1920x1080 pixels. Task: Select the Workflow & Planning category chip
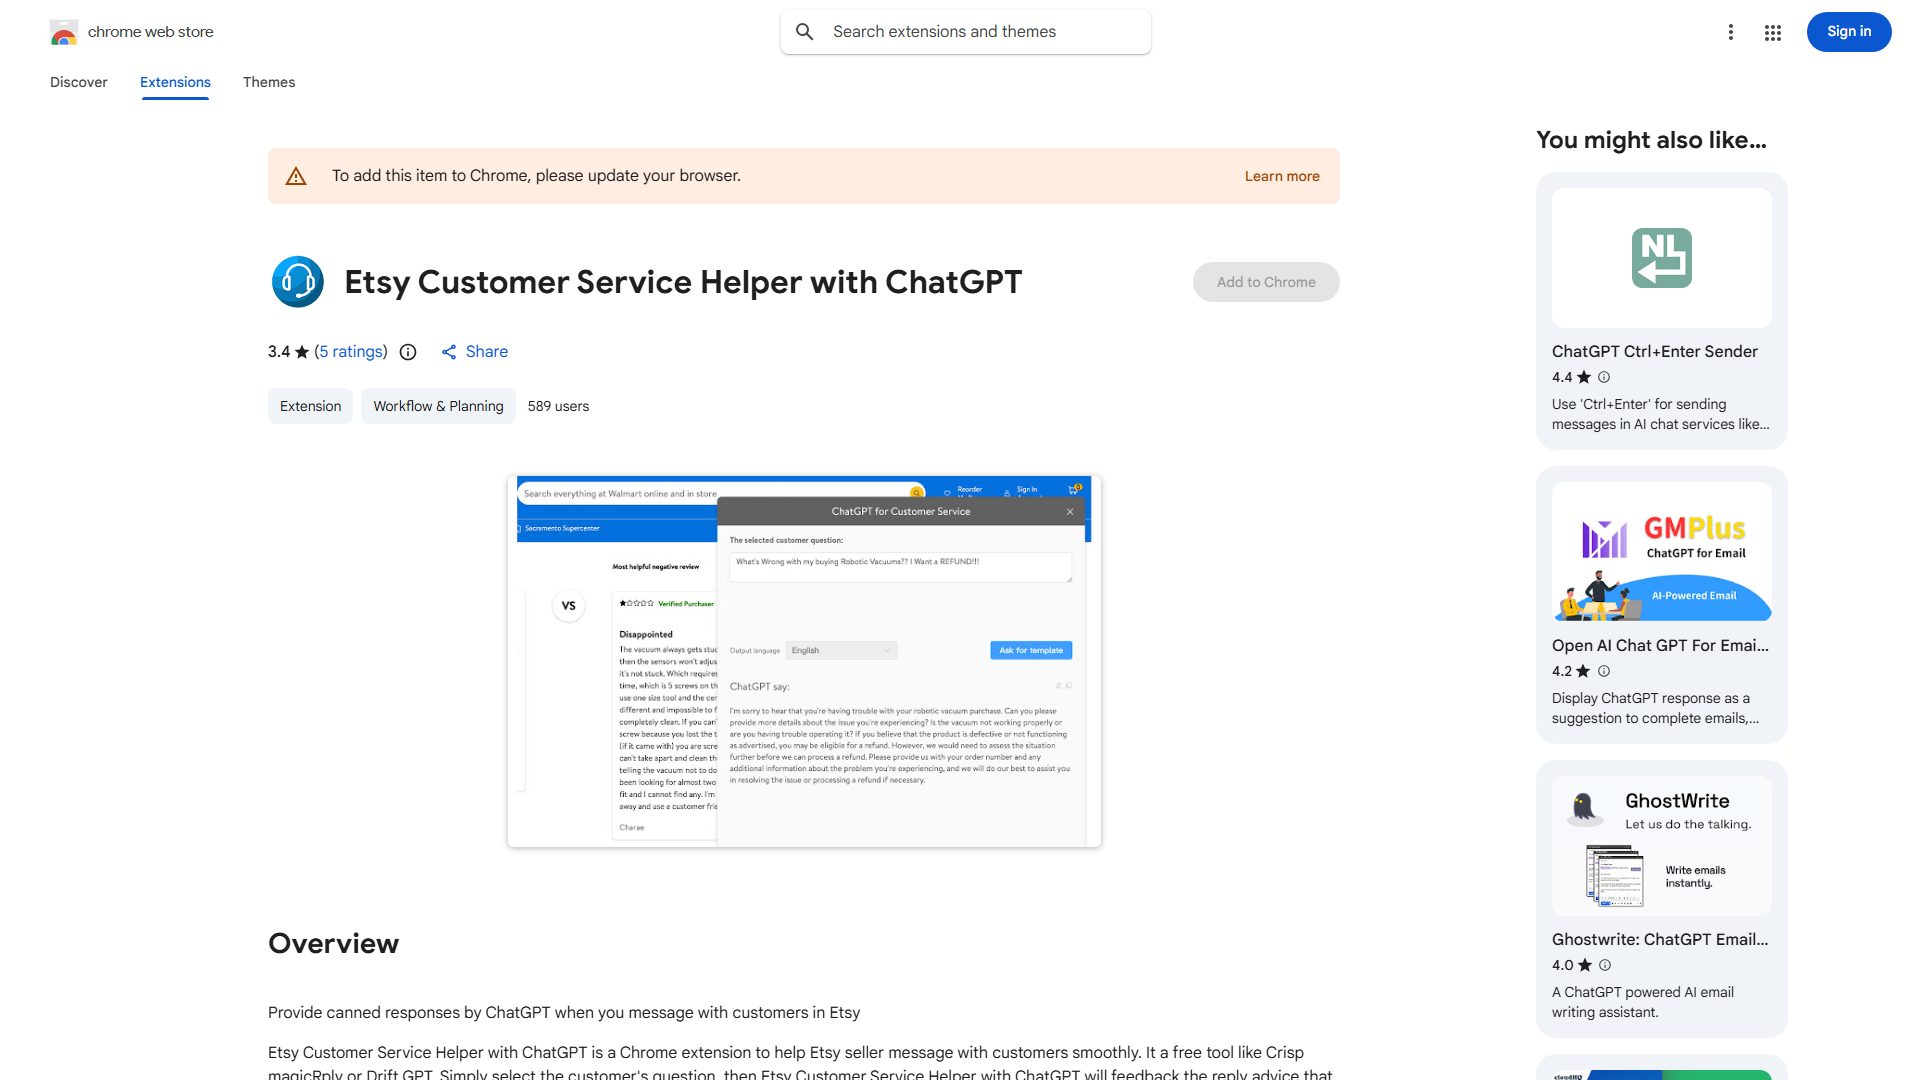438,406
